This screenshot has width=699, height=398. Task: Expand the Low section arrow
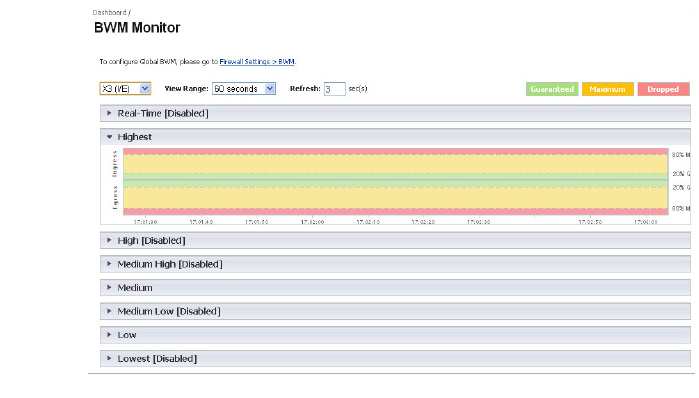pos(109,335)
